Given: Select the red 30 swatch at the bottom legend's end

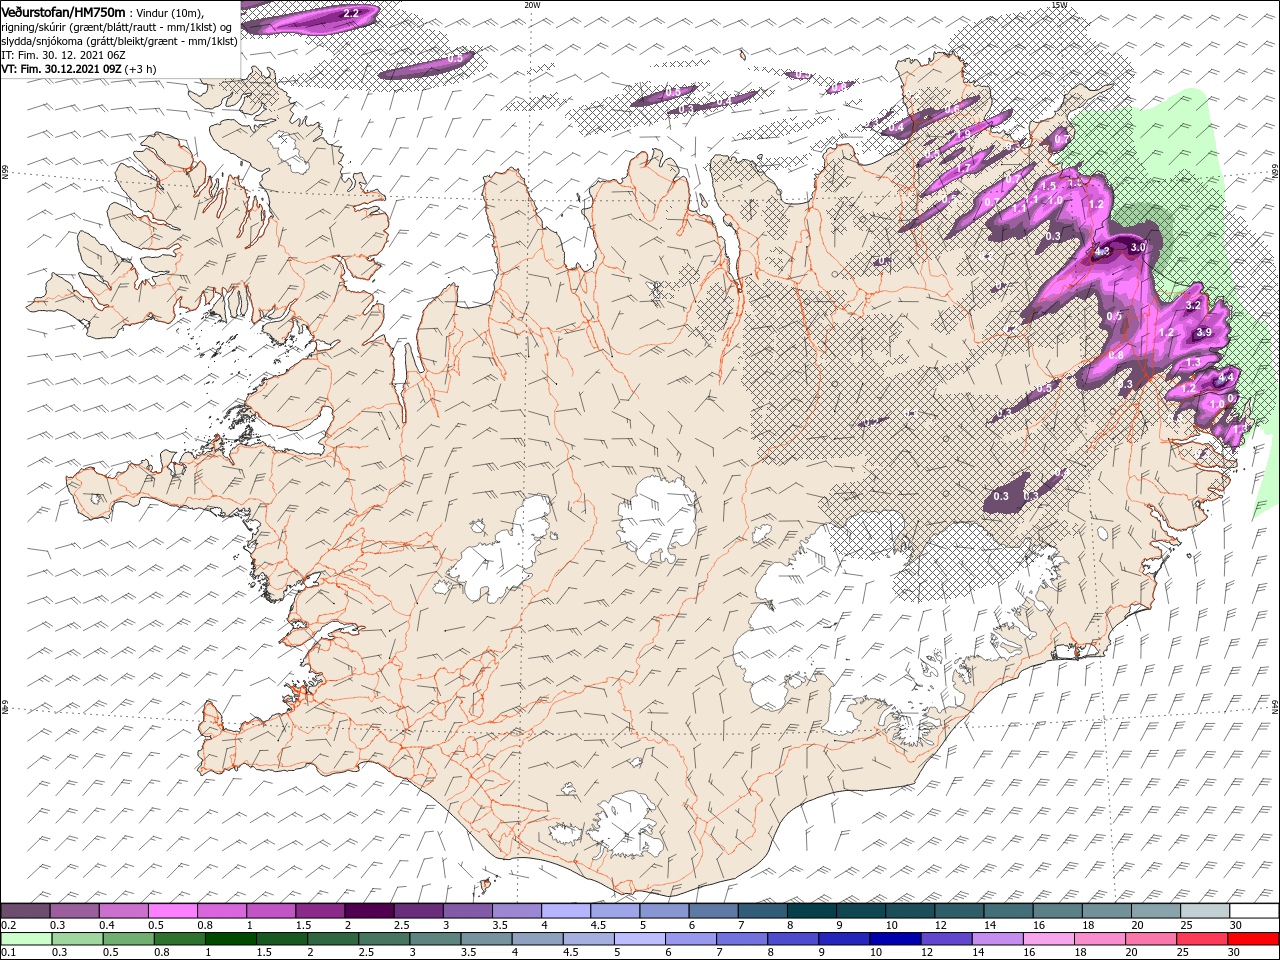Looking at the screenshot, I should [x=1254, y=938].
